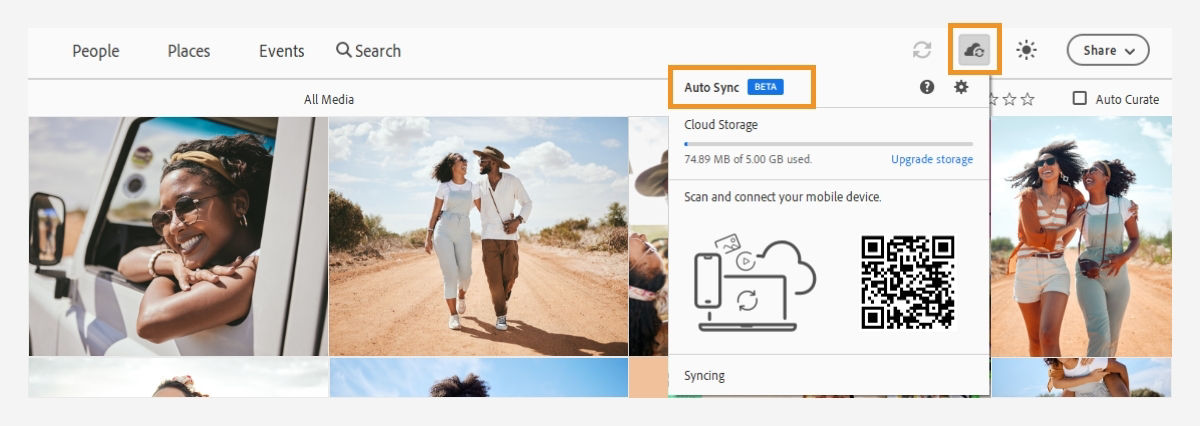The height and width of the screenshot is (426, 1200).
Task: Click the mobile-cloud sync illustration
Action: [x=755, y=283]
